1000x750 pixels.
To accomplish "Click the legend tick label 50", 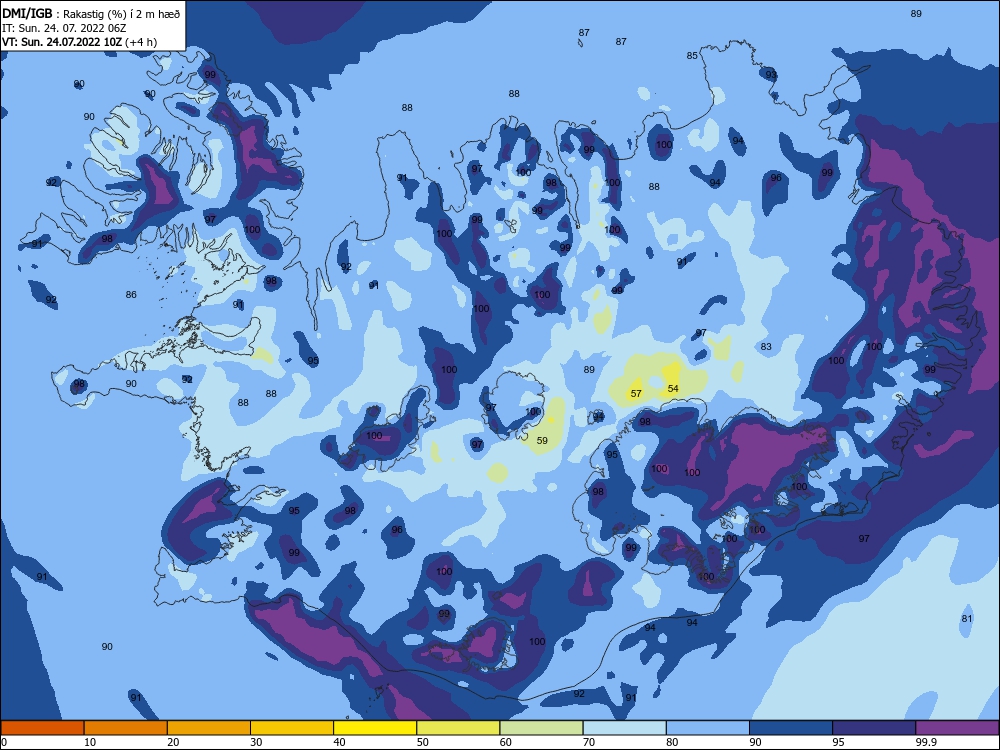I will coord(422,742).
